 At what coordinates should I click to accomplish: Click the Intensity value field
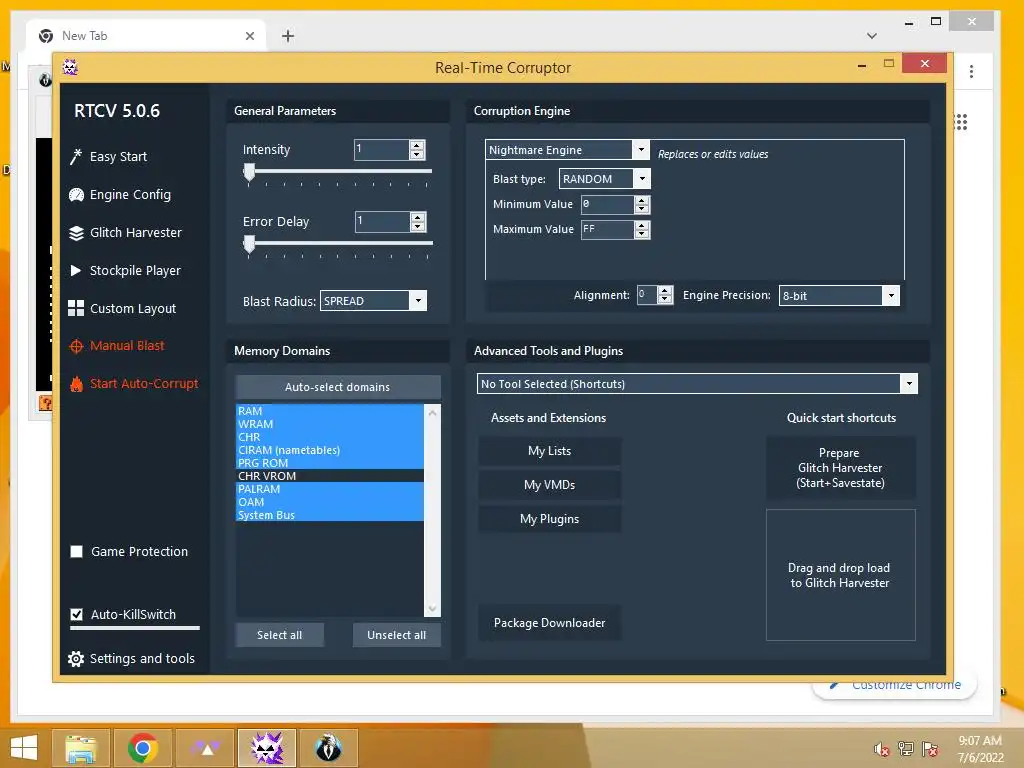382,150
